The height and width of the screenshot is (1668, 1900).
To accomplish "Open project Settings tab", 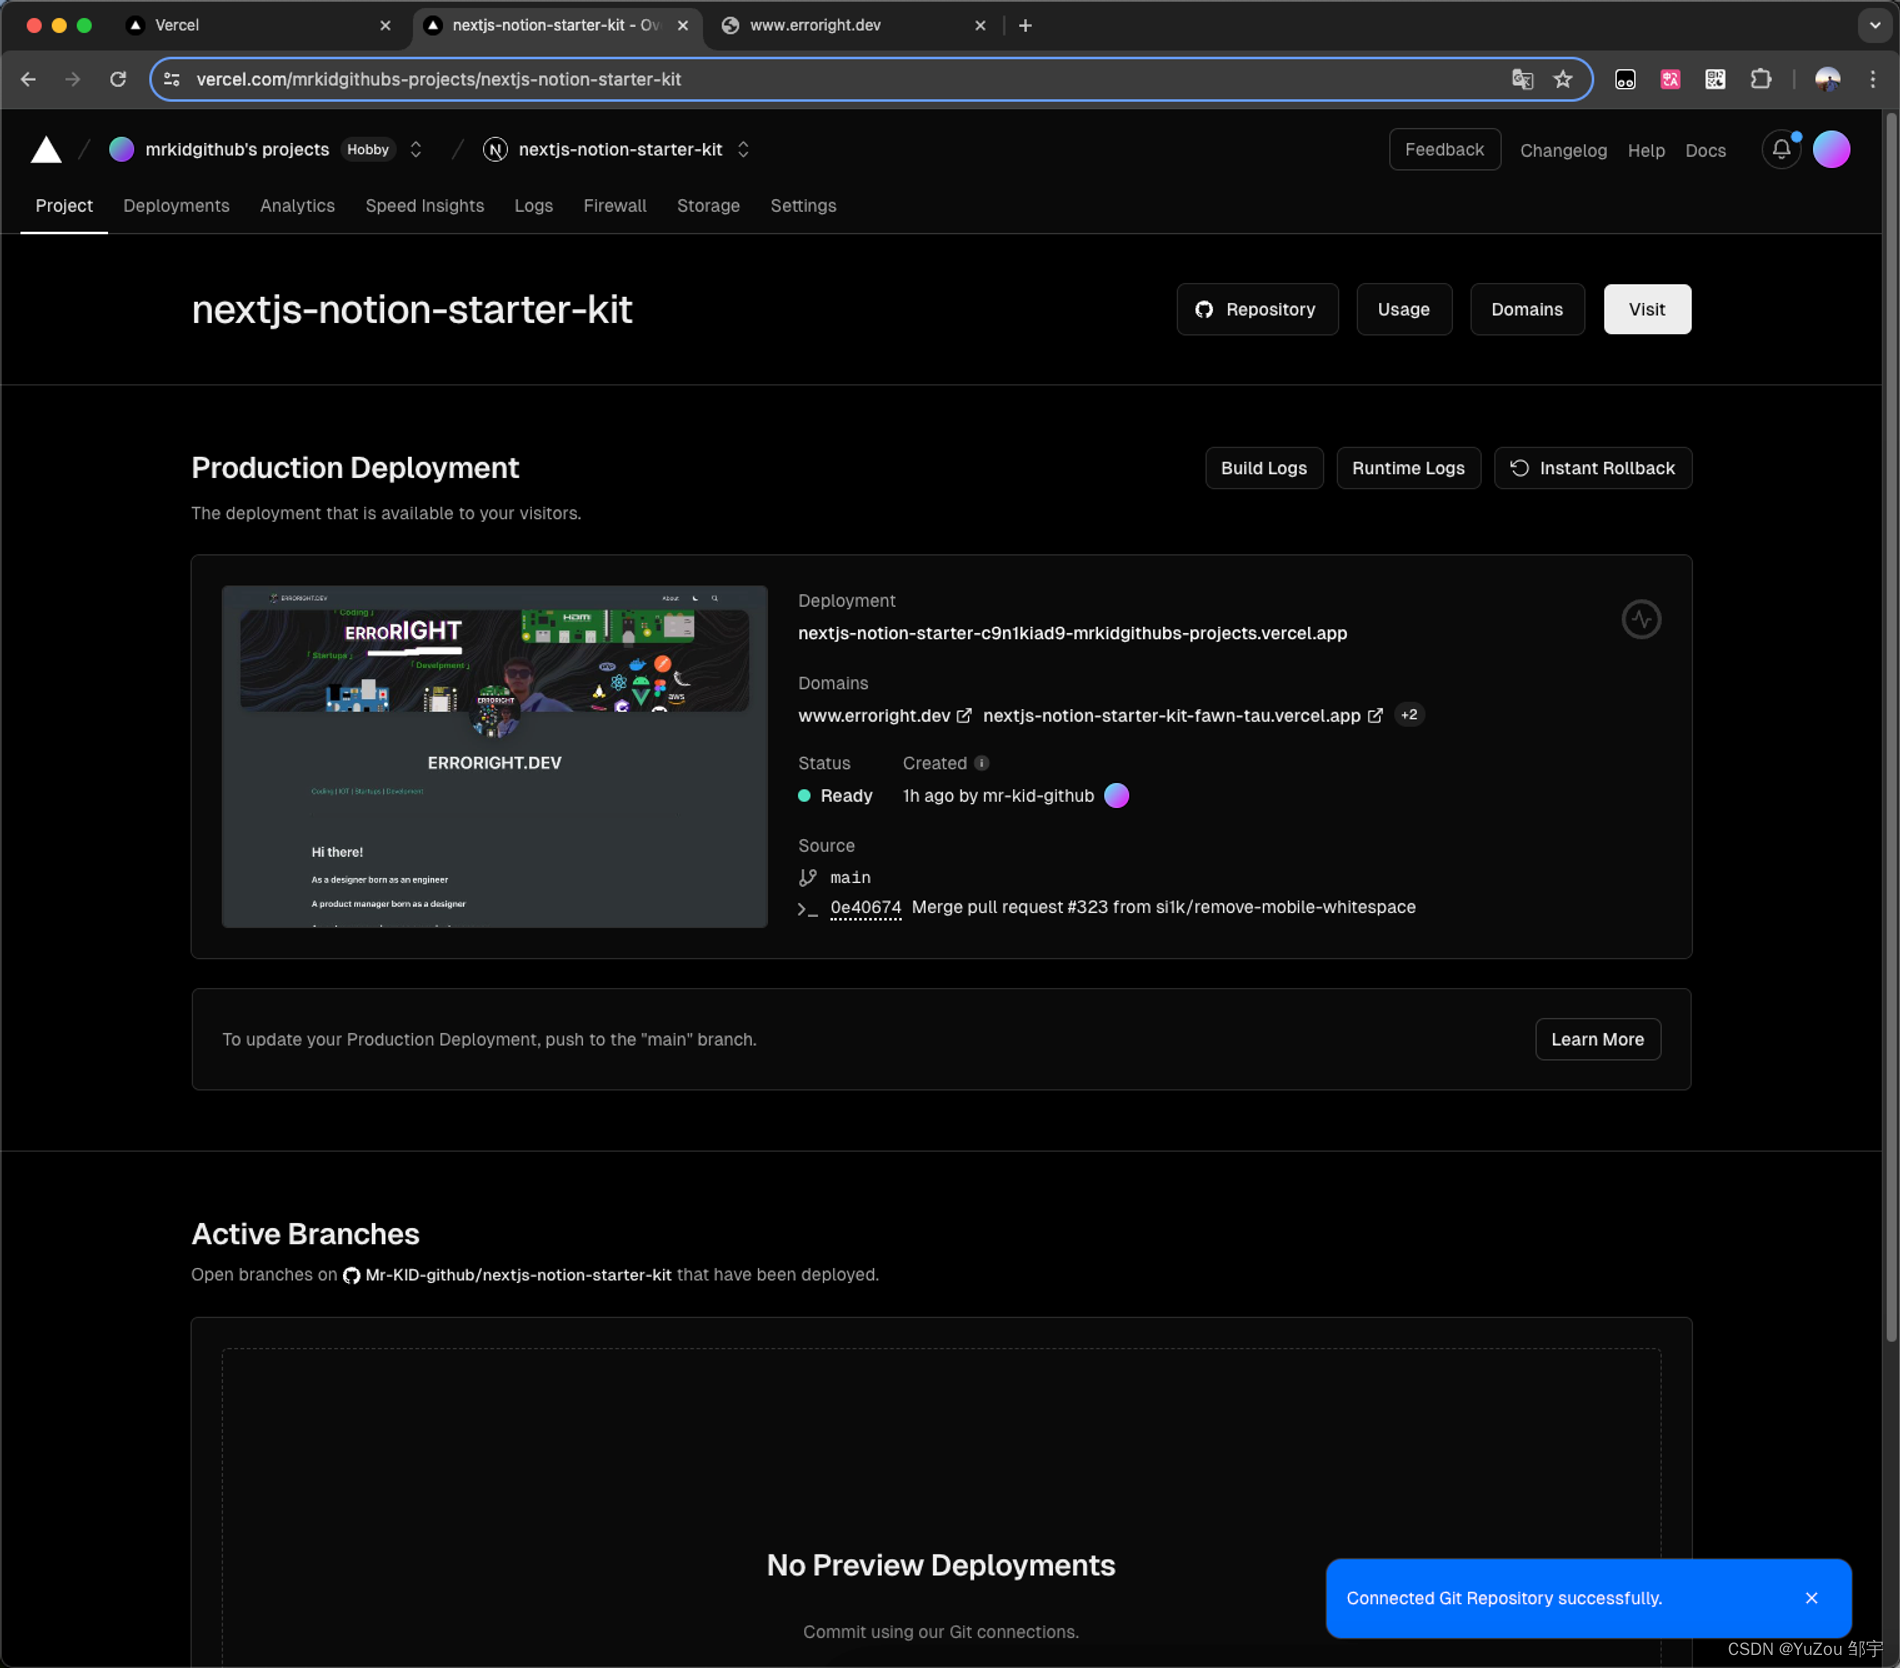I will pos(803,206).
